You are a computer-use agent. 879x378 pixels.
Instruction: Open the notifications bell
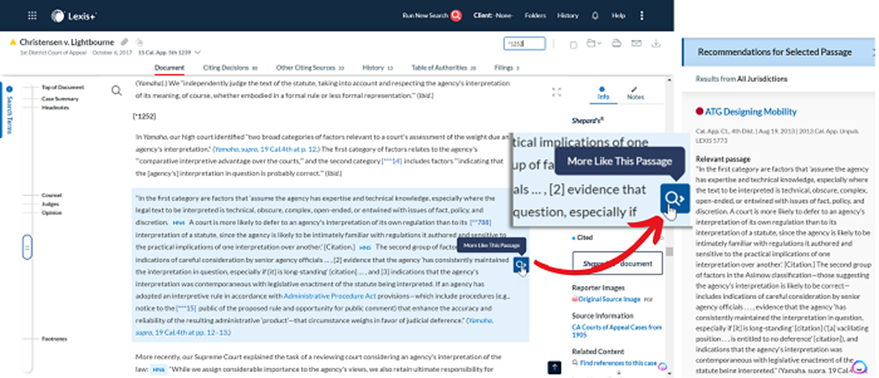595,16
